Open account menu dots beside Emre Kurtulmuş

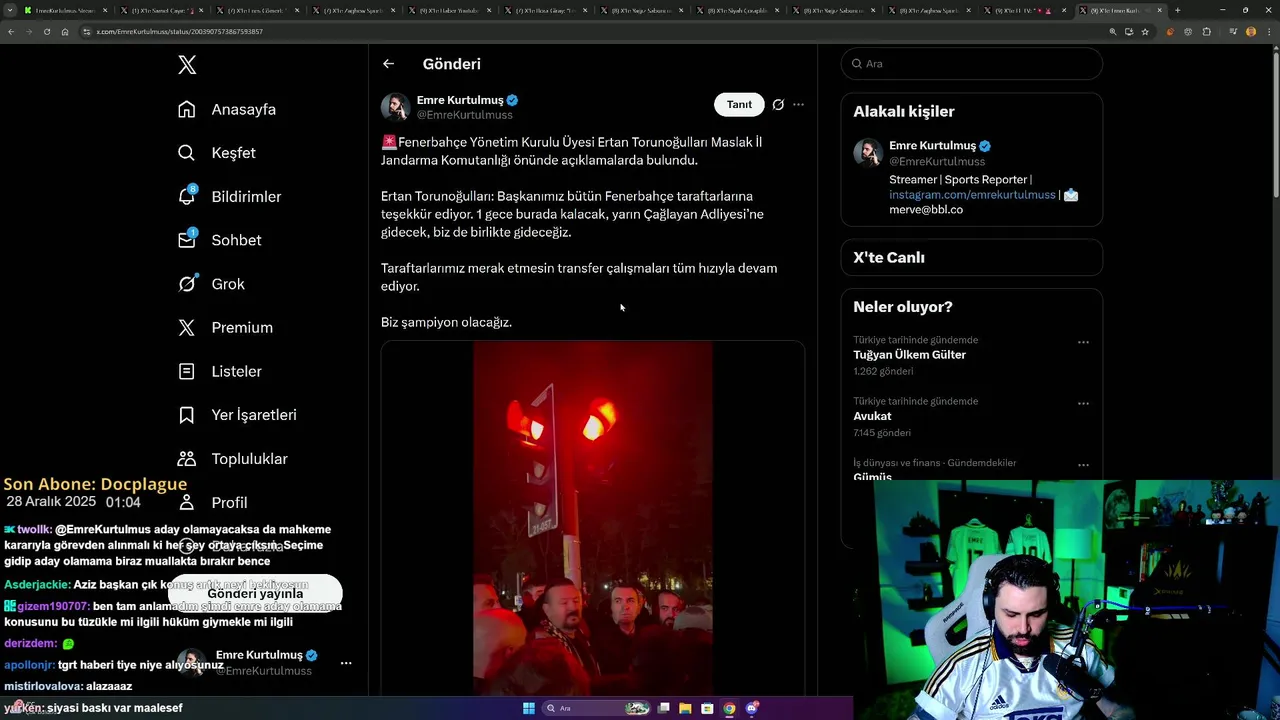pyautogui.click(x=346, y=663)
